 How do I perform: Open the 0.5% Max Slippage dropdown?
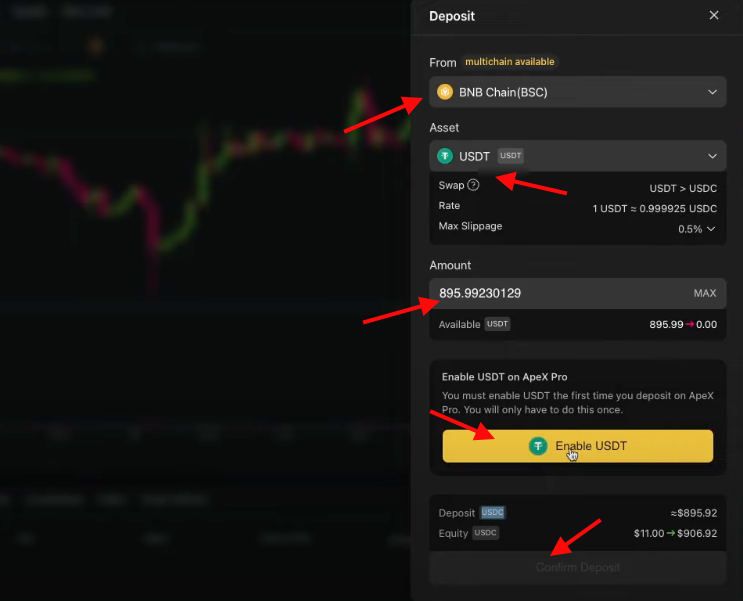point(696,229)
